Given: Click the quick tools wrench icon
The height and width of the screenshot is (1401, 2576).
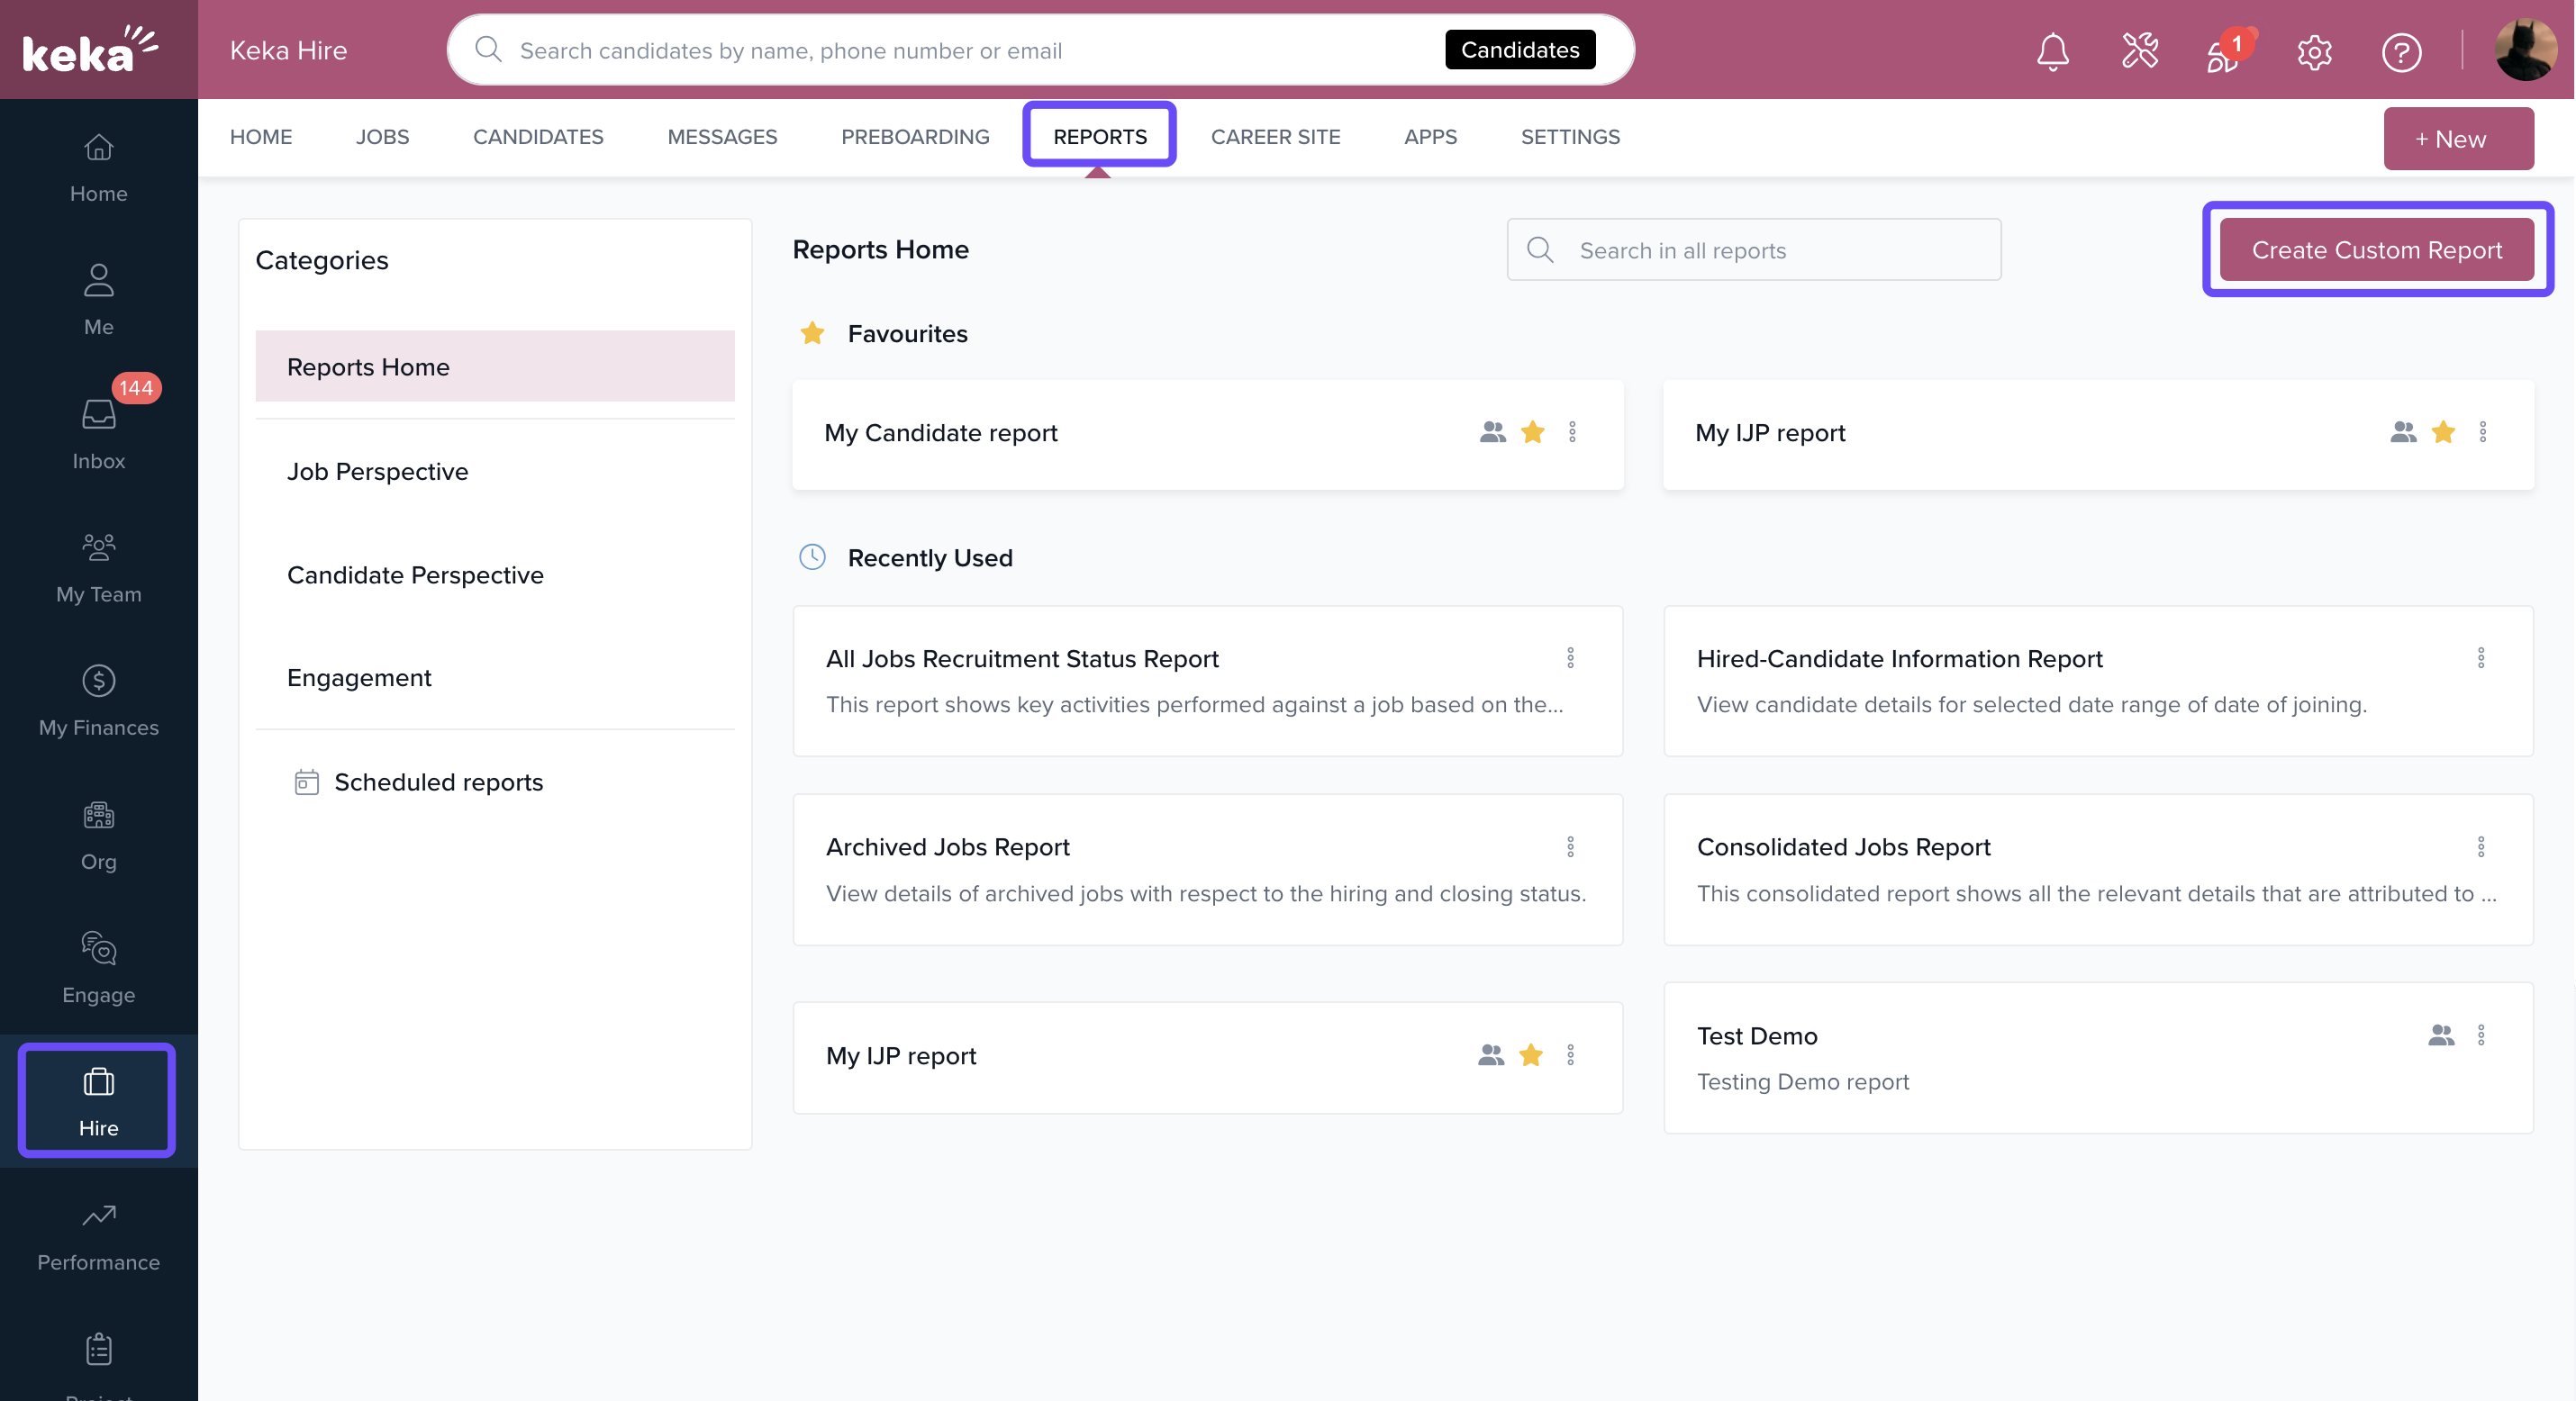Looking at the screenshot, I should click(2139, 51).
